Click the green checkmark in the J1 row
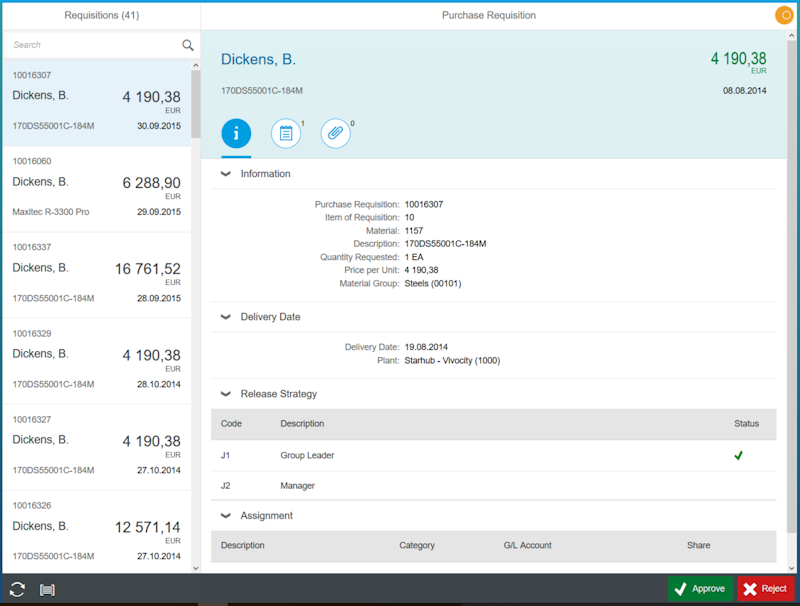This screenshot has width=800, height=606. [x=738, y=454]
